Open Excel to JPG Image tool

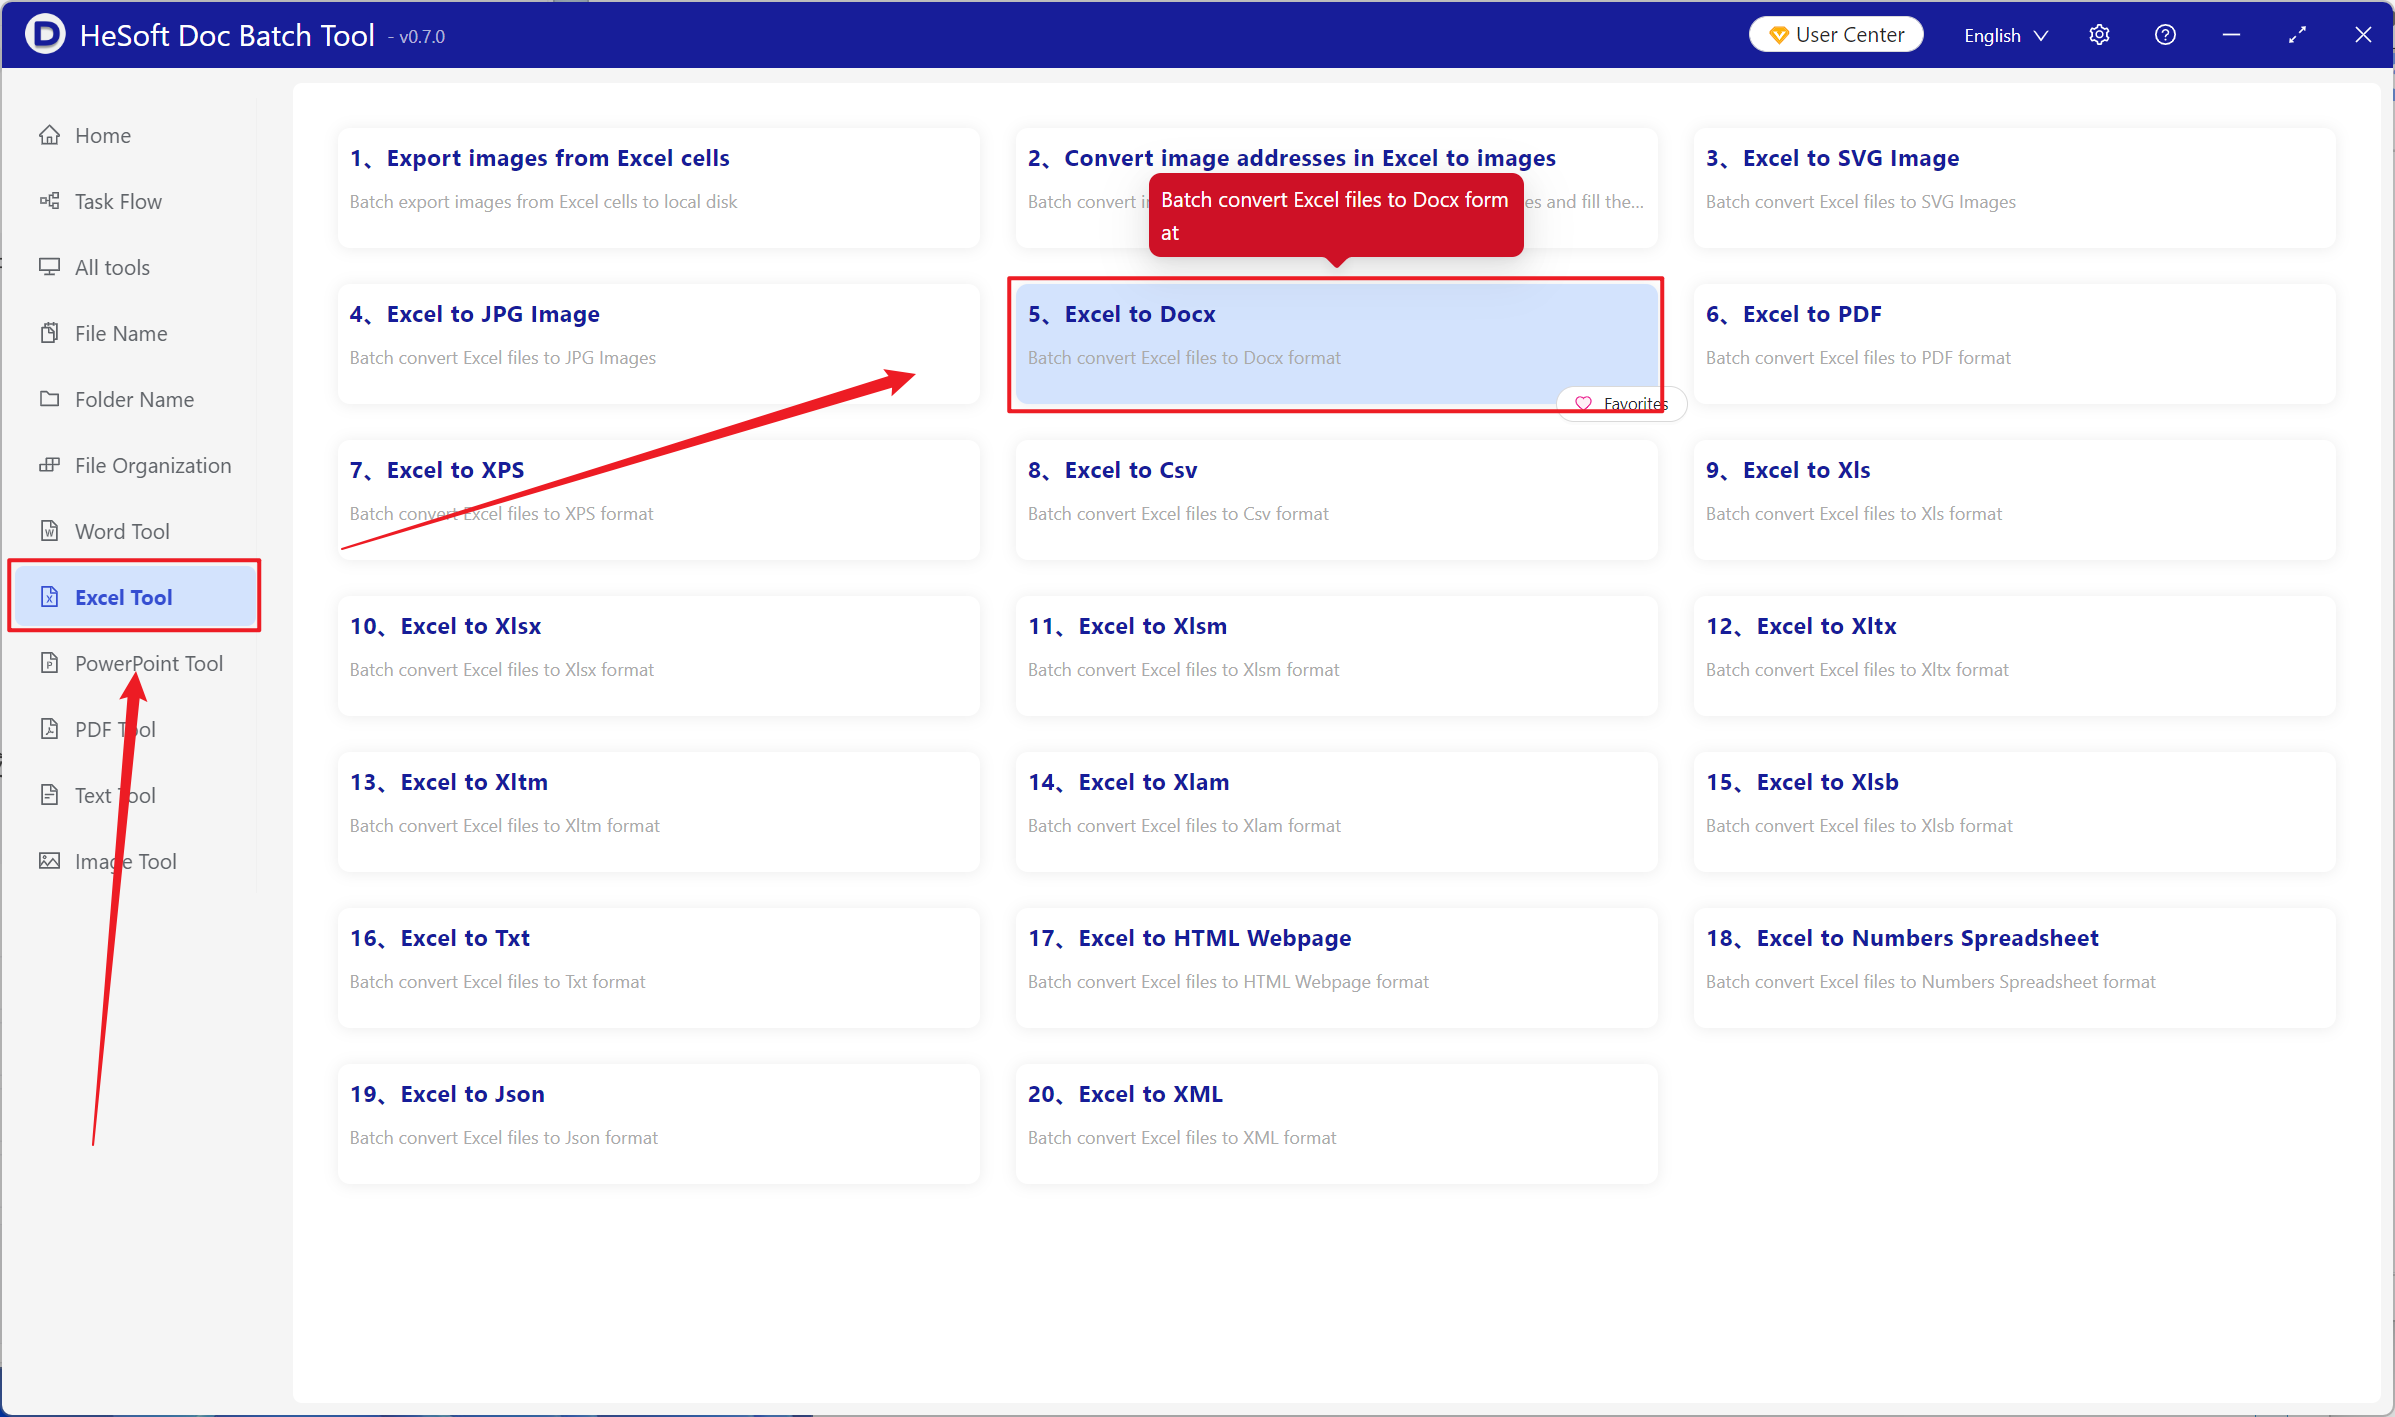click(x=658, y=344)
